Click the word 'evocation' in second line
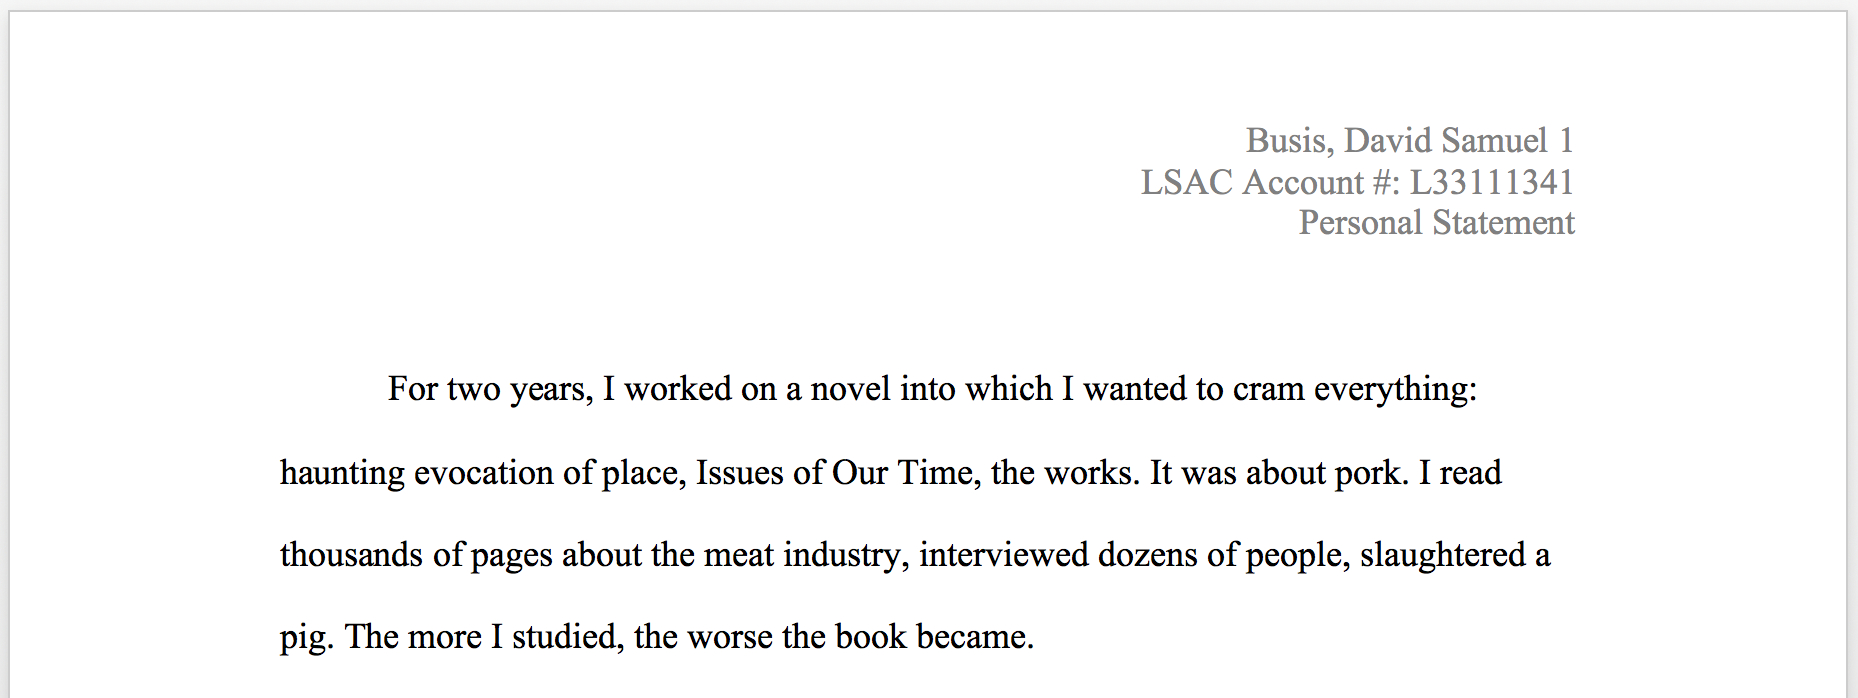Viewport: 1858px width, 698px height. (483, 473)
